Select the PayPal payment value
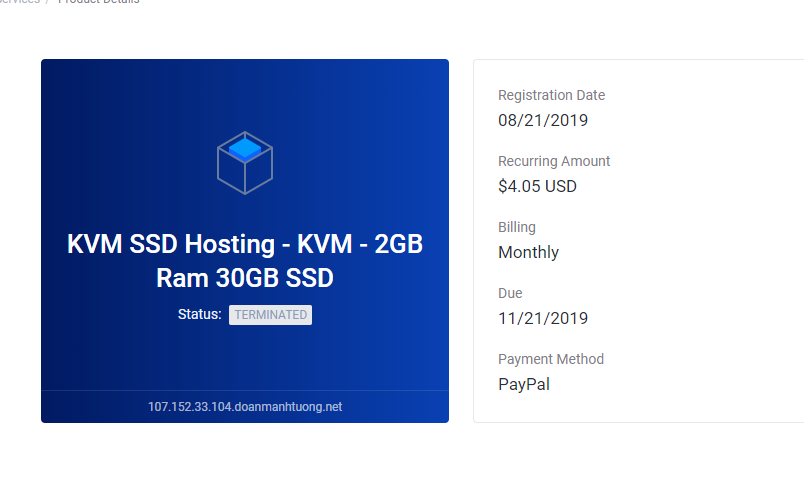 [524, 384]
